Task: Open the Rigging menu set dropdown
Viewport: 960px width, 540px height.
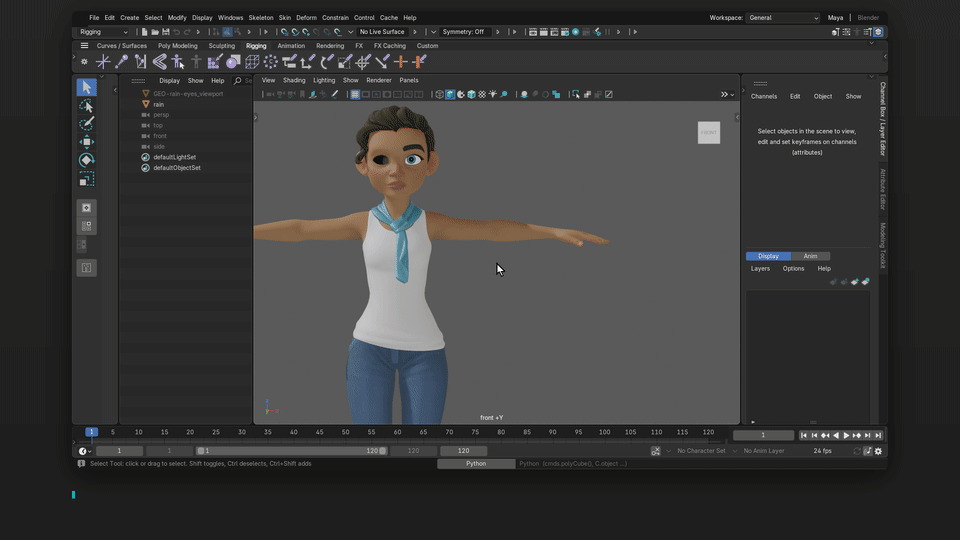Action: click(103, 32)
